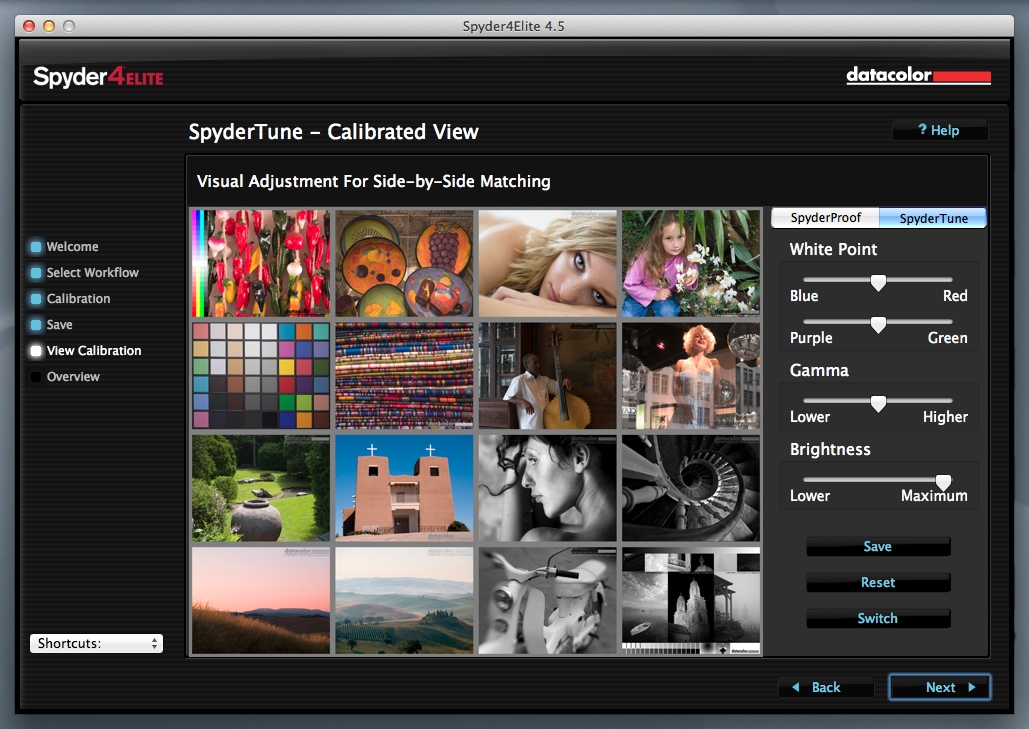Go Back to previous step

point(826,687)
